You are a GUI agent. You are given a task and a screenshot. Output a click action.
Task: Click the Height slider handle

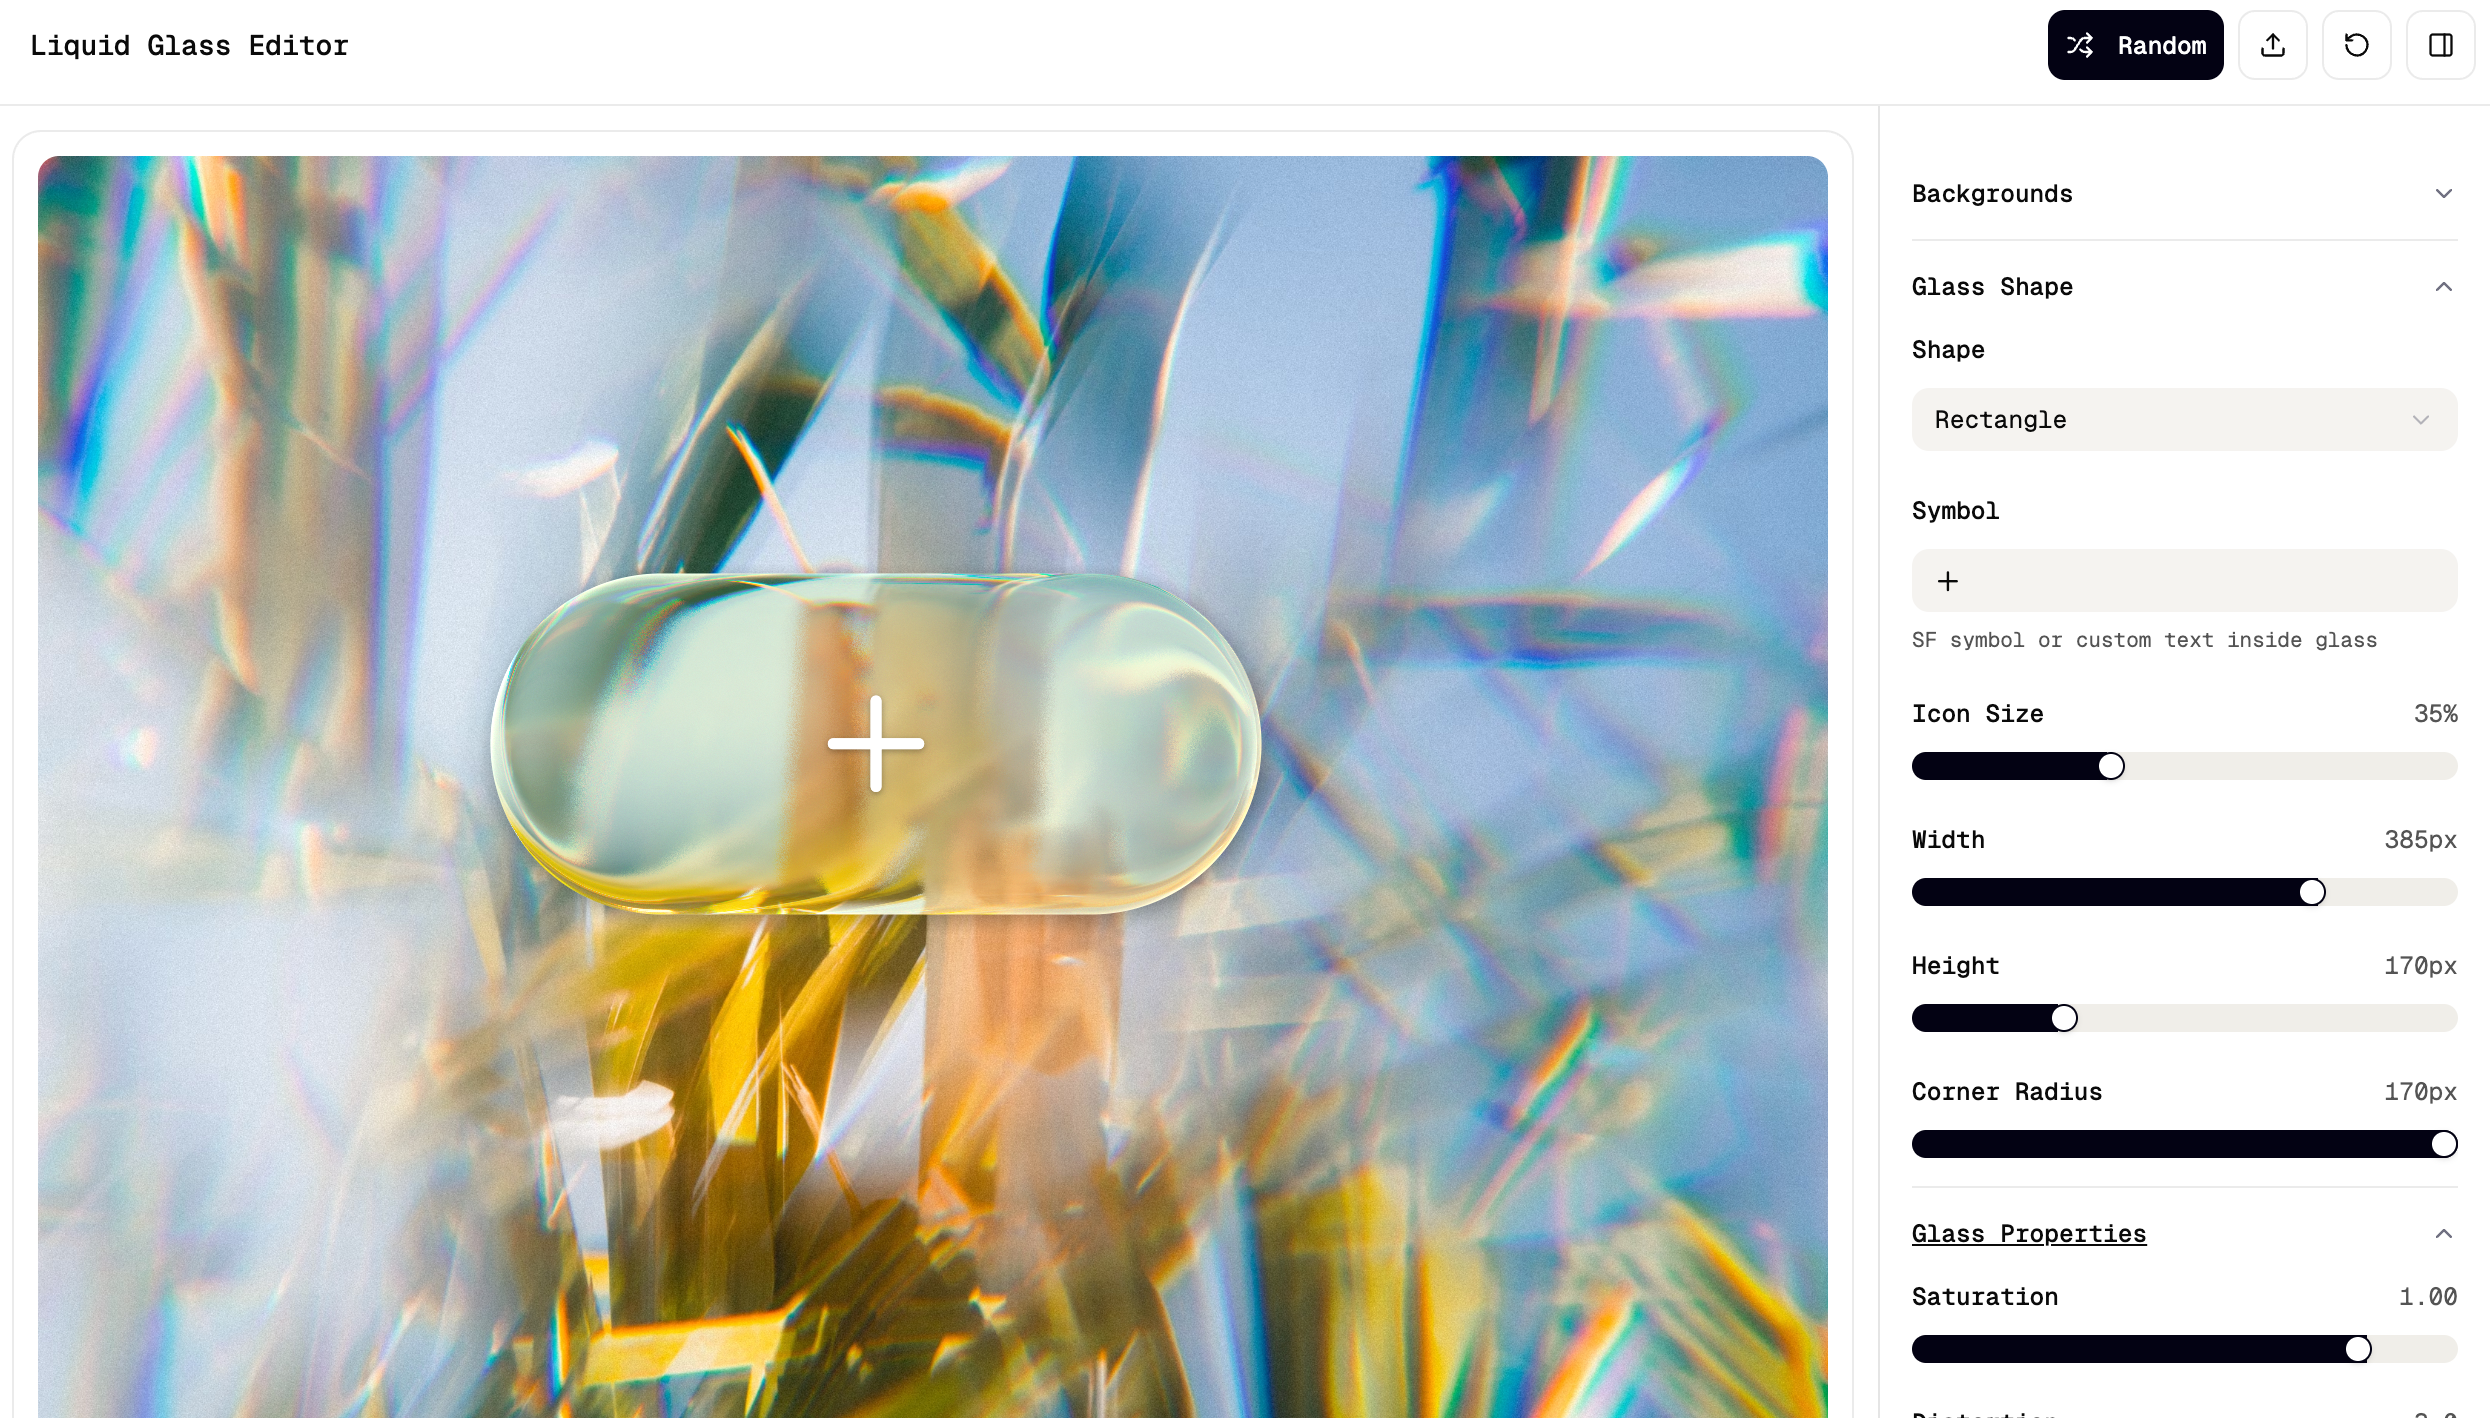[x=2064, y=1018]
